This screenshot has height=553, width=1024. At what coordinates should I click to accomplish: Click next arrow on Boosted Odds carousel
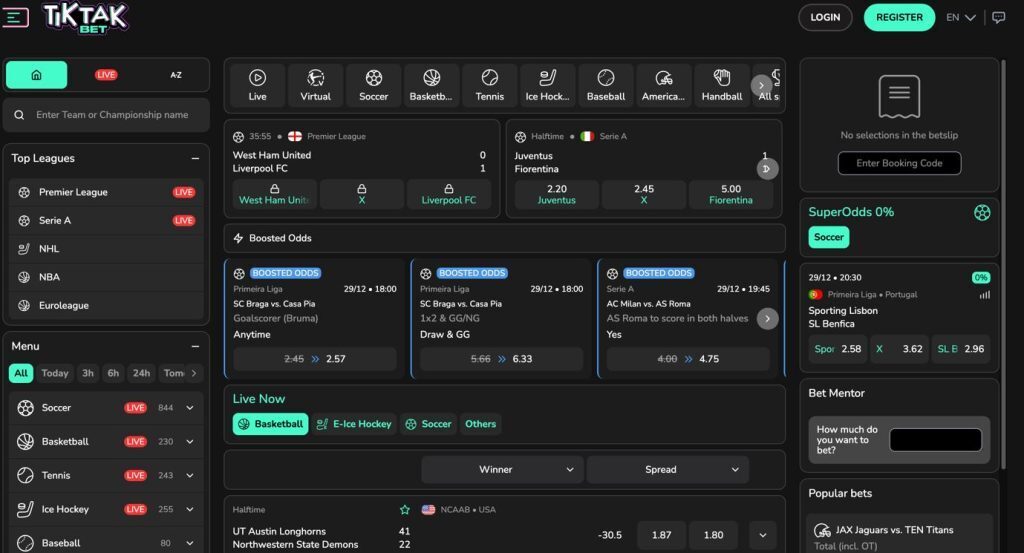[x=767, y=319]
